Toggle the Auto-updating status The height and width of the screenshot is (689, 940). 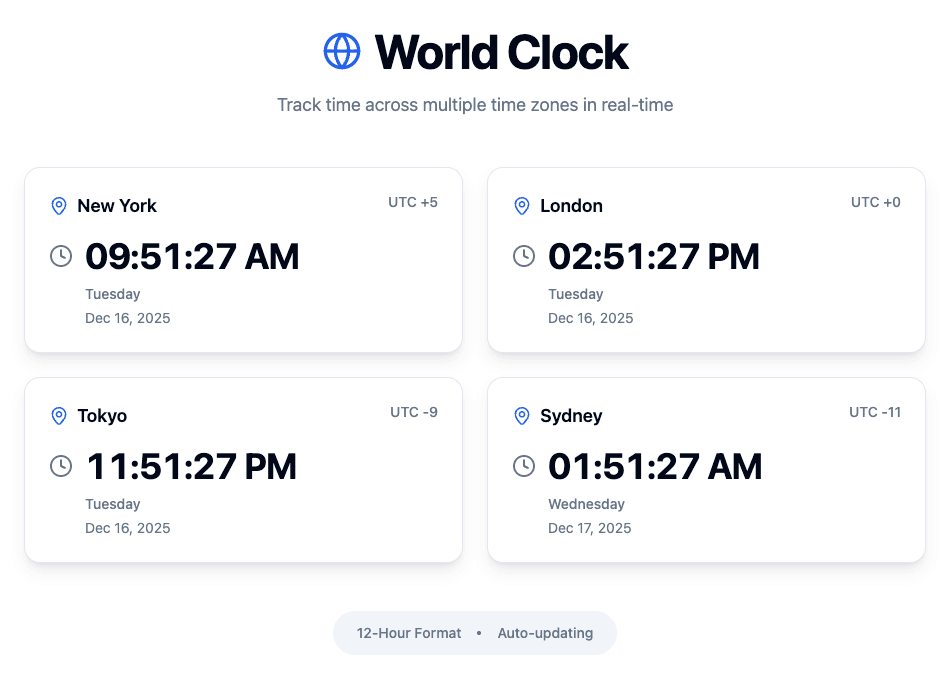coord(545,633)
